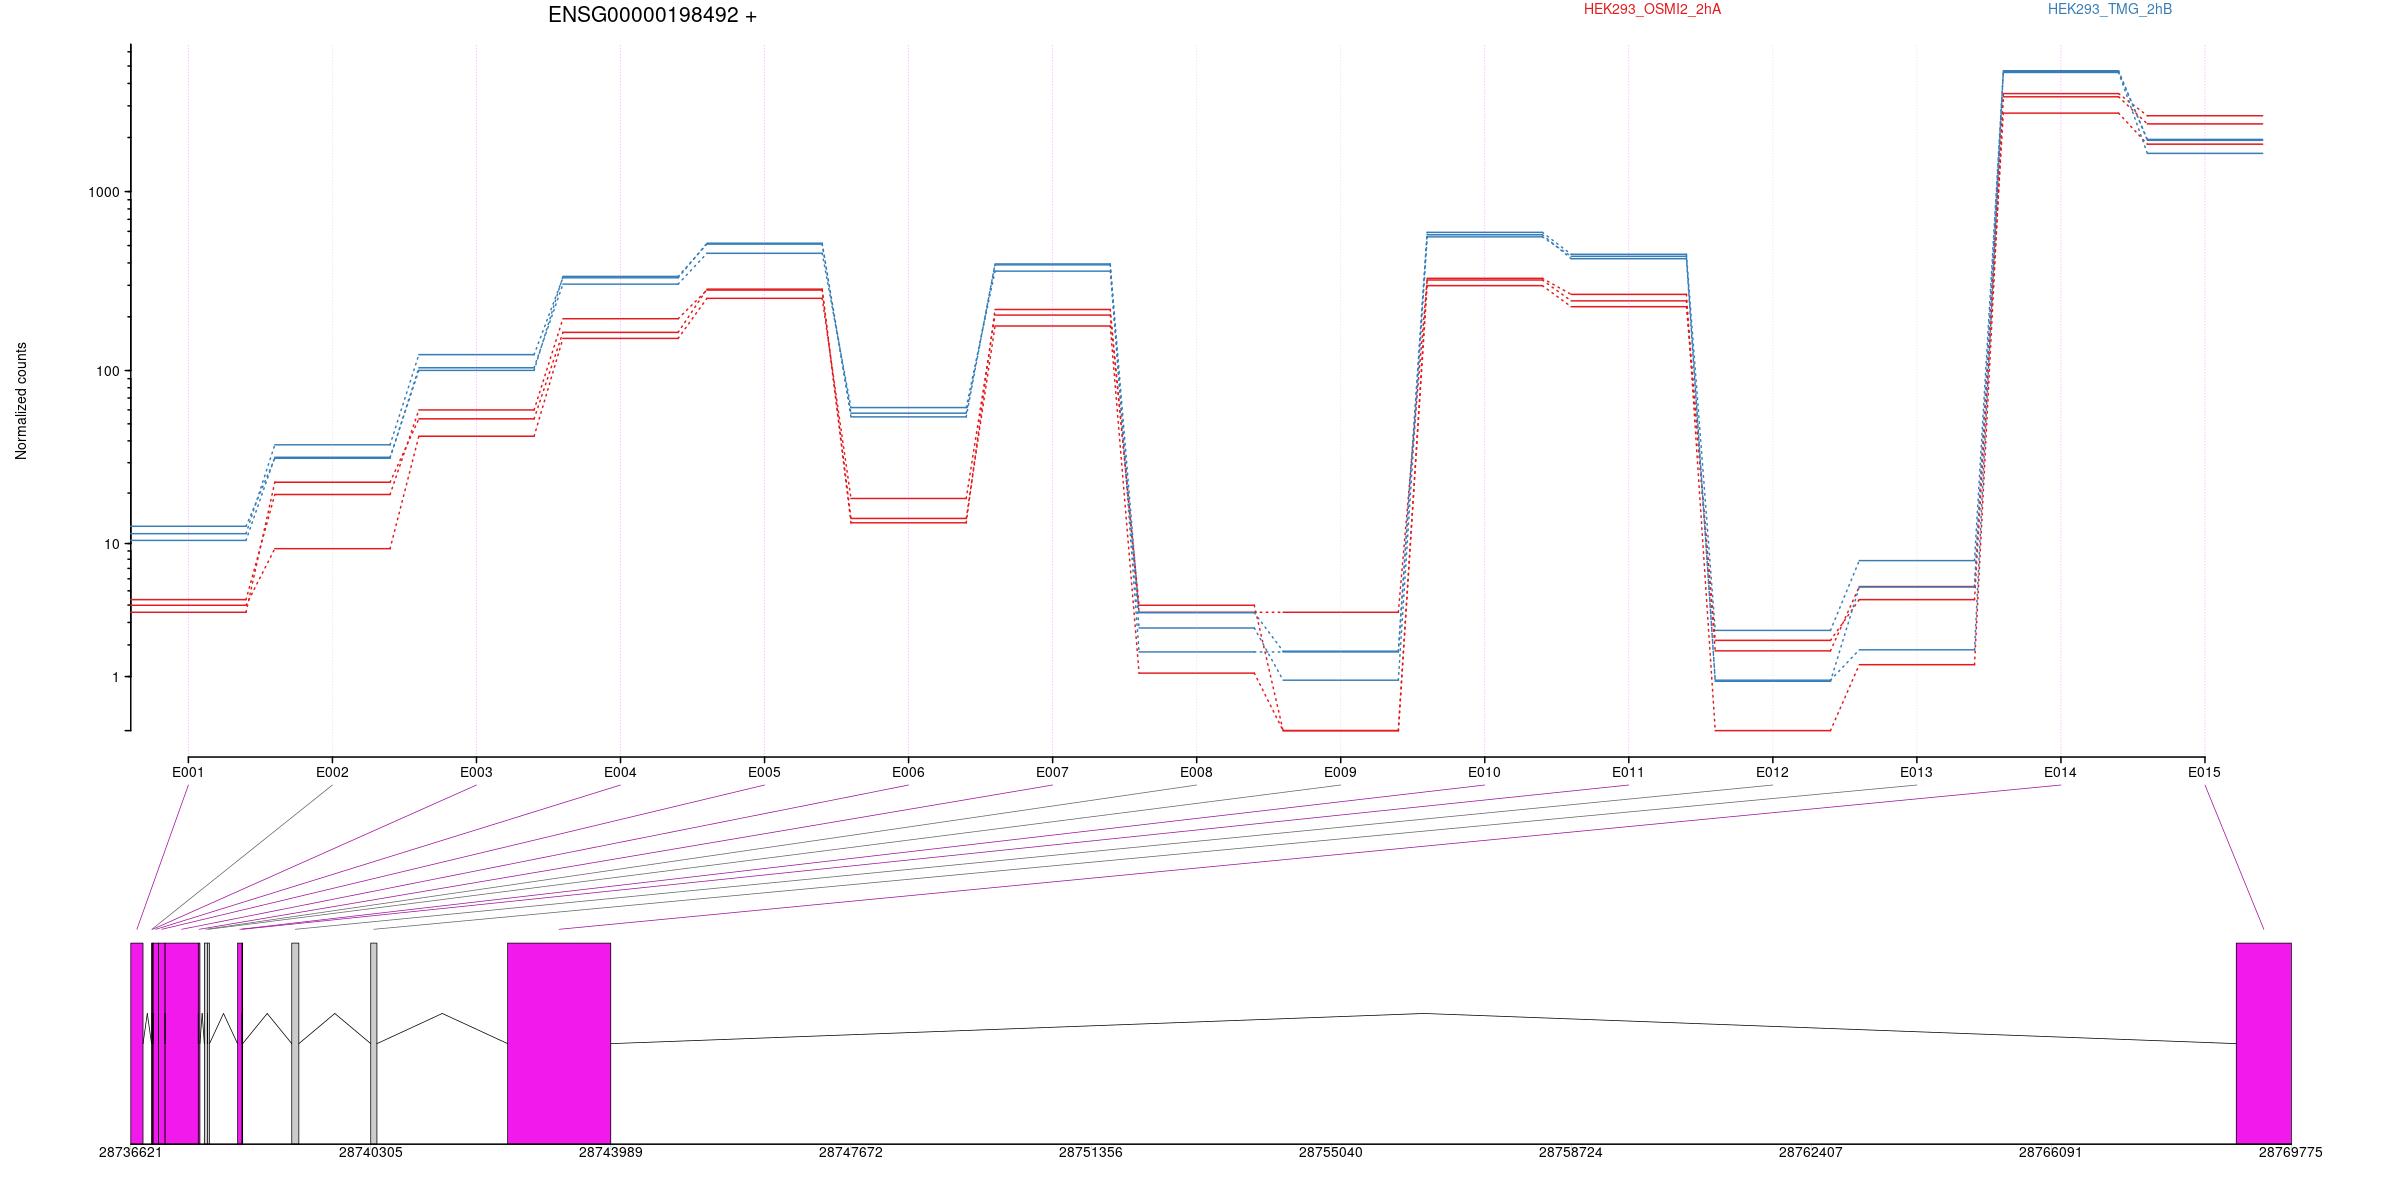The image size is (2400, 1200).
Task: Click the blue E014 expression line
Action: pyautogui.click(x=2060, y=71)
